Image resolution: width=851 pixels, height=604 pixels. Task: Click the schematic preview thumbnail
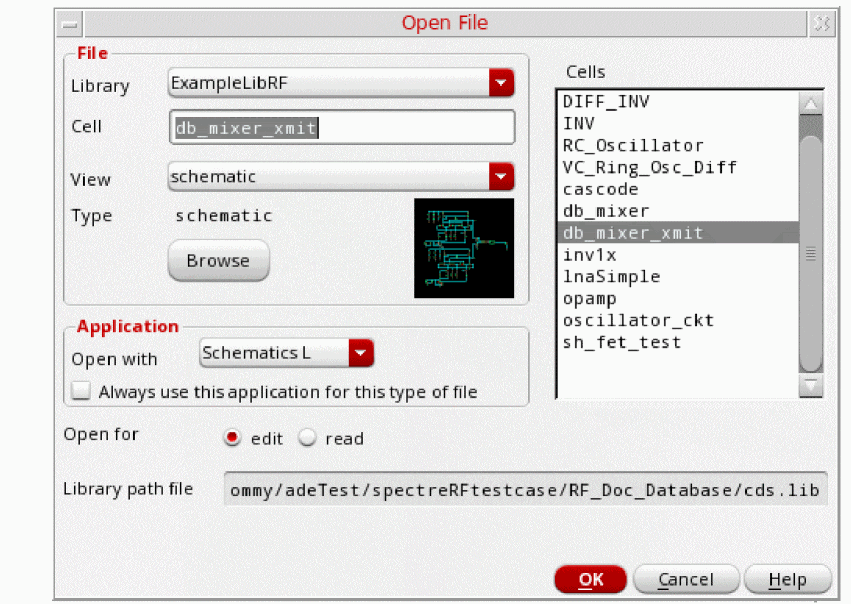pos(464,248)
